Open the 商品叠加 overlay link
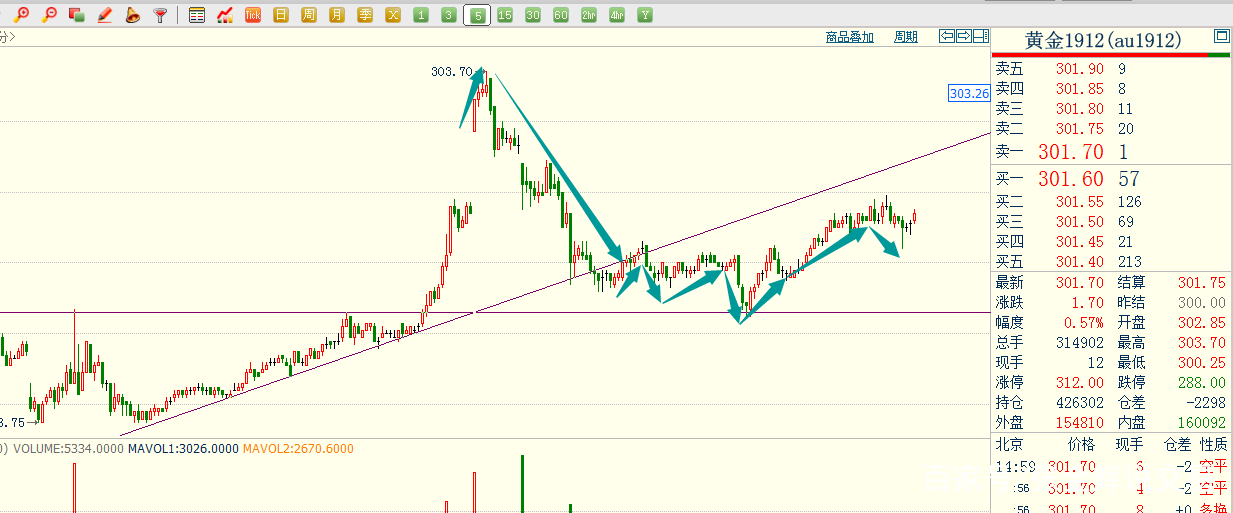The width and height of the screenshot is (1233, 513). (850, 37)
